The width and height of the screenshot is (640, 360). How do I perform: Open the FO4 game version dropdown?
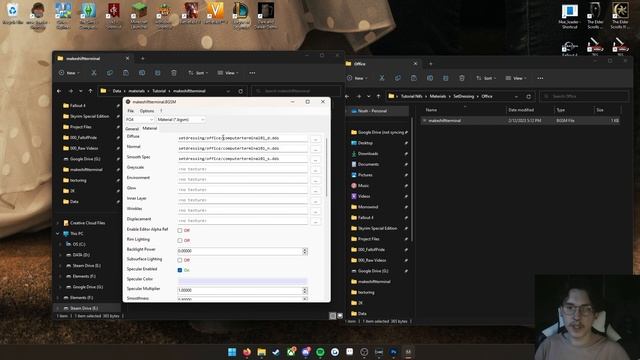click(140, 120)
